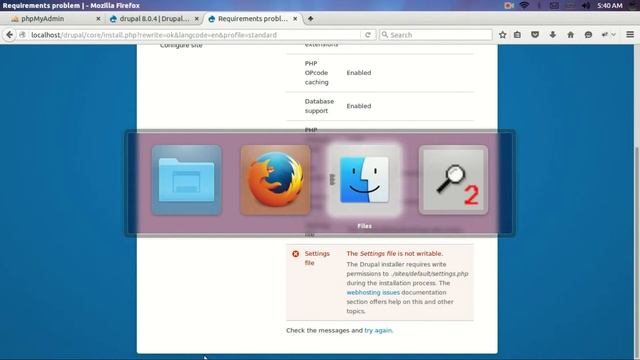Screen dimensions: 640x360
Task: Close the phpMyAdmin tab
Action: tap(98, 19)
